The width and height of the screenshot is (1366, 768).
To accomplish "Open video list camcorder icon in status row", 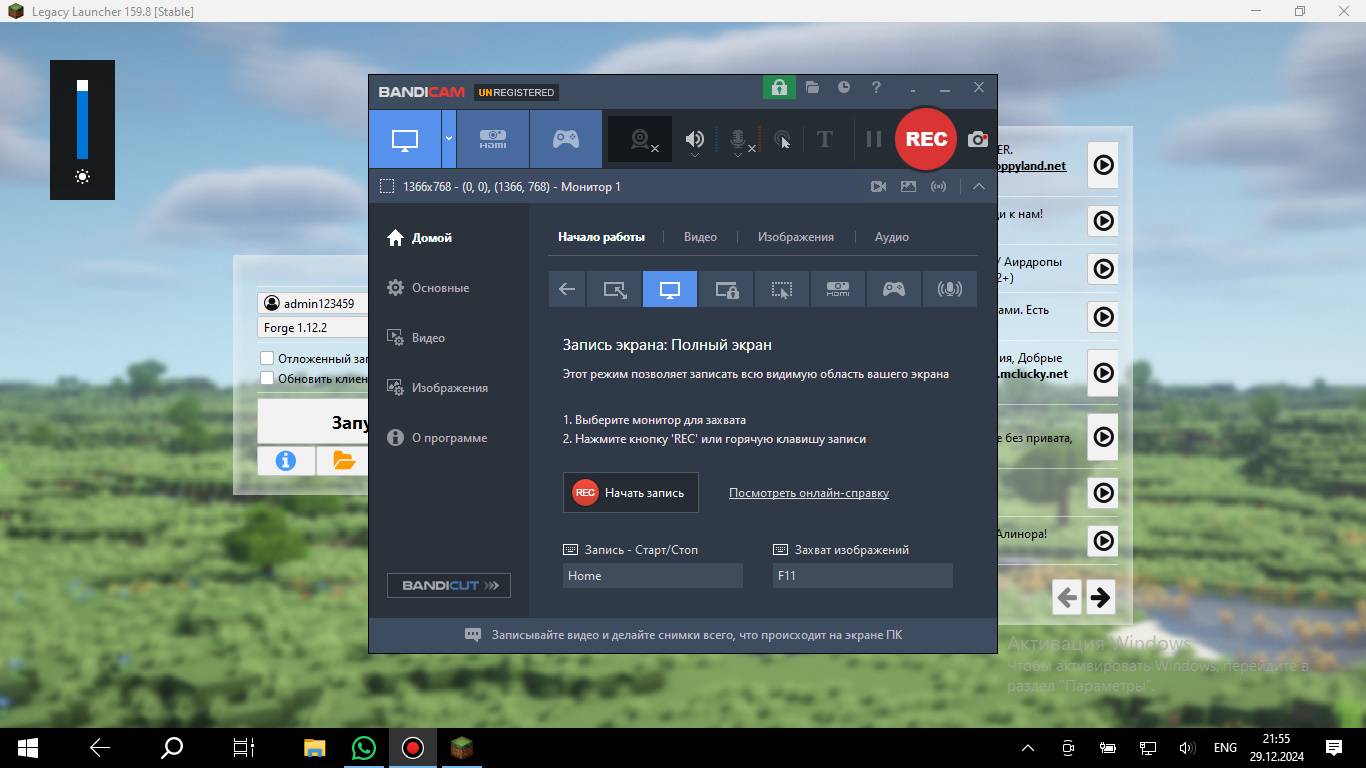I will pos(878,186).
